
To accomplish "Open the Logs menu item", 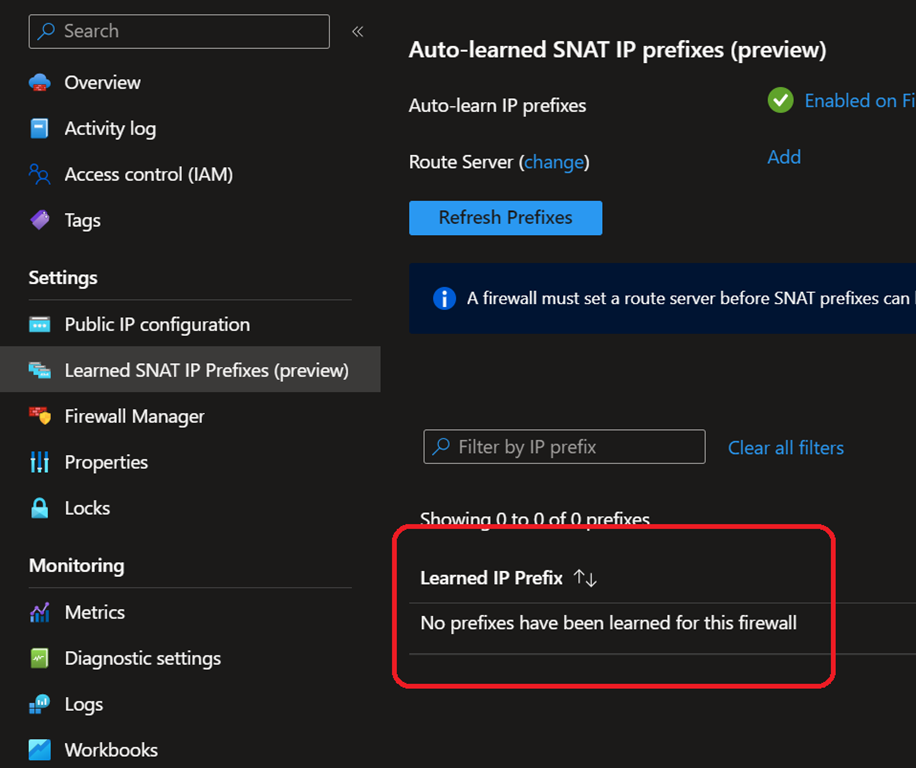I will 84,704.
